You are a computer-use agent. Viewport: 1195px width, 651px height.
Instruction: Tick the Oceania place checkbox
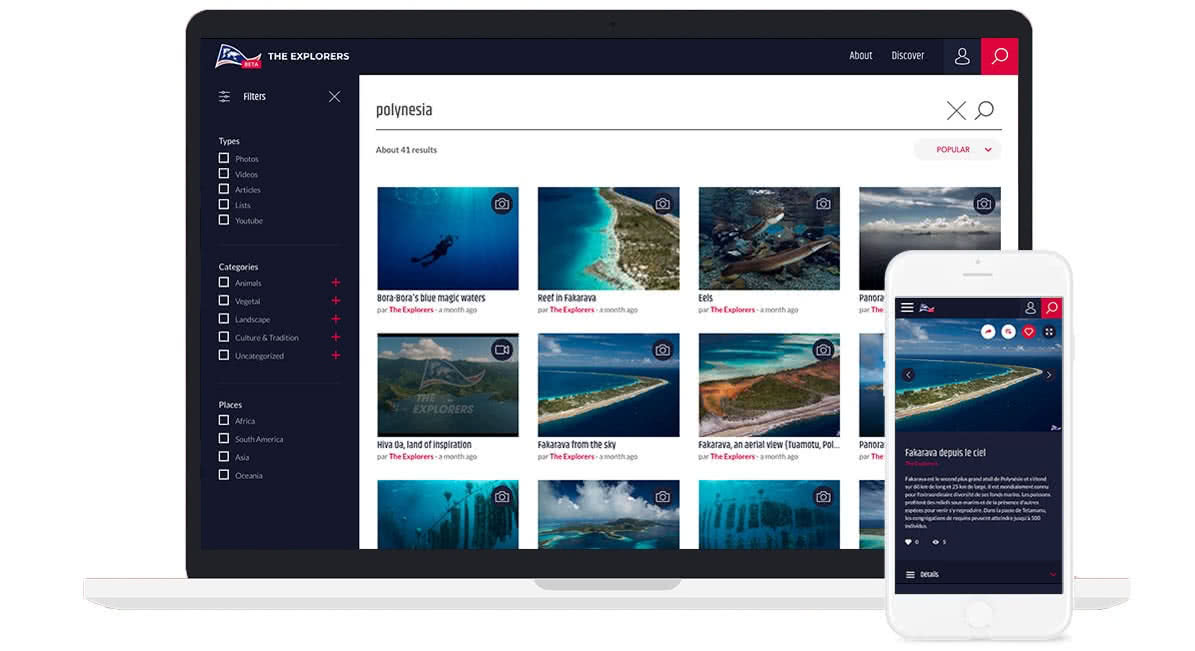[224, 475]
